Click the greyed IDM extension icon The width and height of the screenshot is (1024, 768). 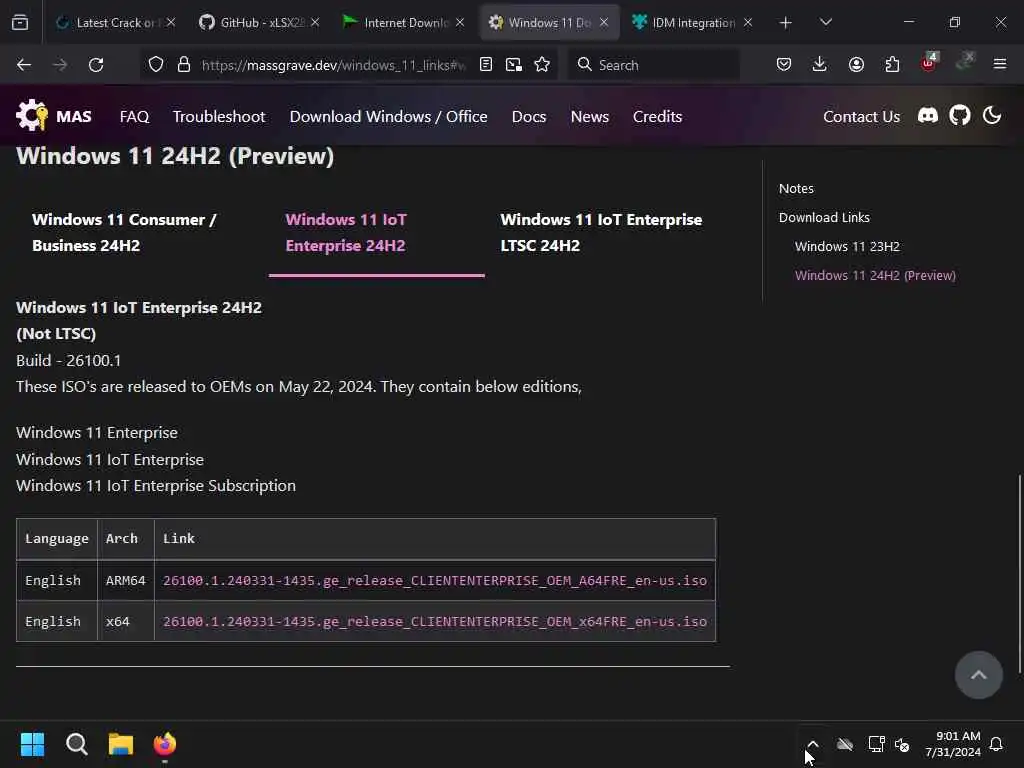point(965,61)
